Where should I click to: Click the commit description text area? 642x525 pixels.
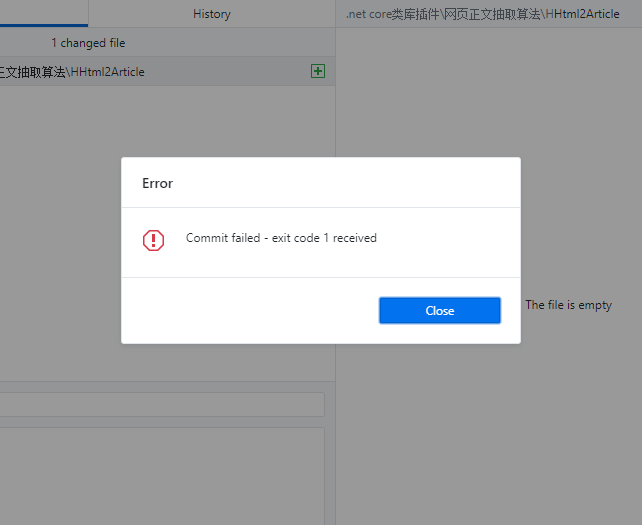point(162,476)
